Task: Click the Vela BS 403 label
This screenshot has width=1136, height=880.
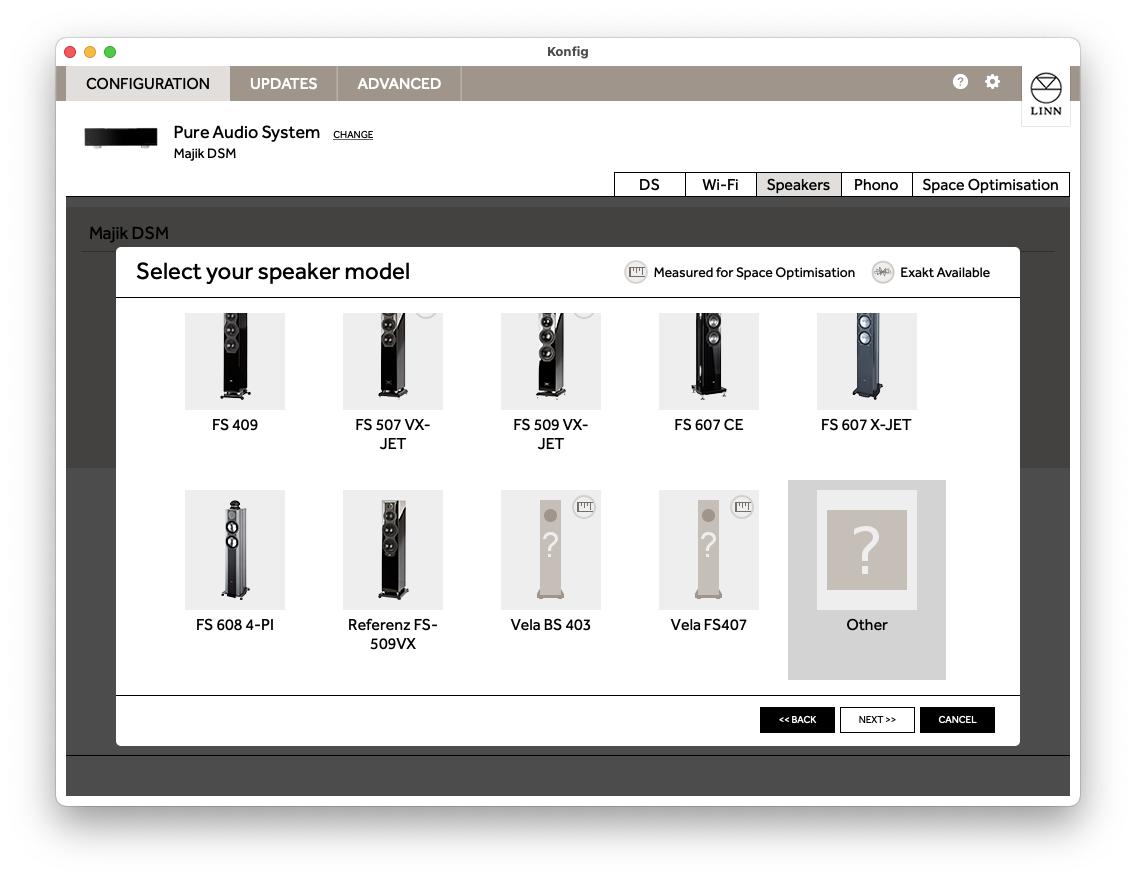Action: [x=551, y=625]
